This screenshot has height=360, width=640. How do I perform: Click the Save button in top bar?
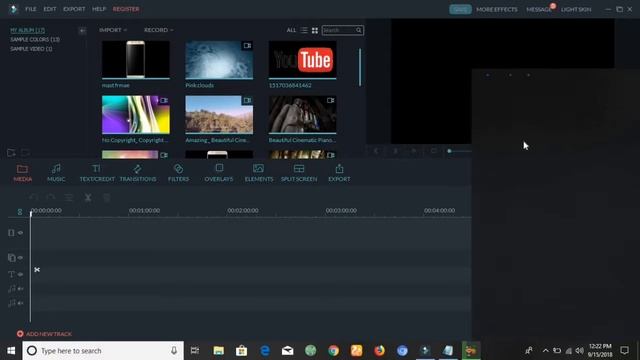(460, 9)
